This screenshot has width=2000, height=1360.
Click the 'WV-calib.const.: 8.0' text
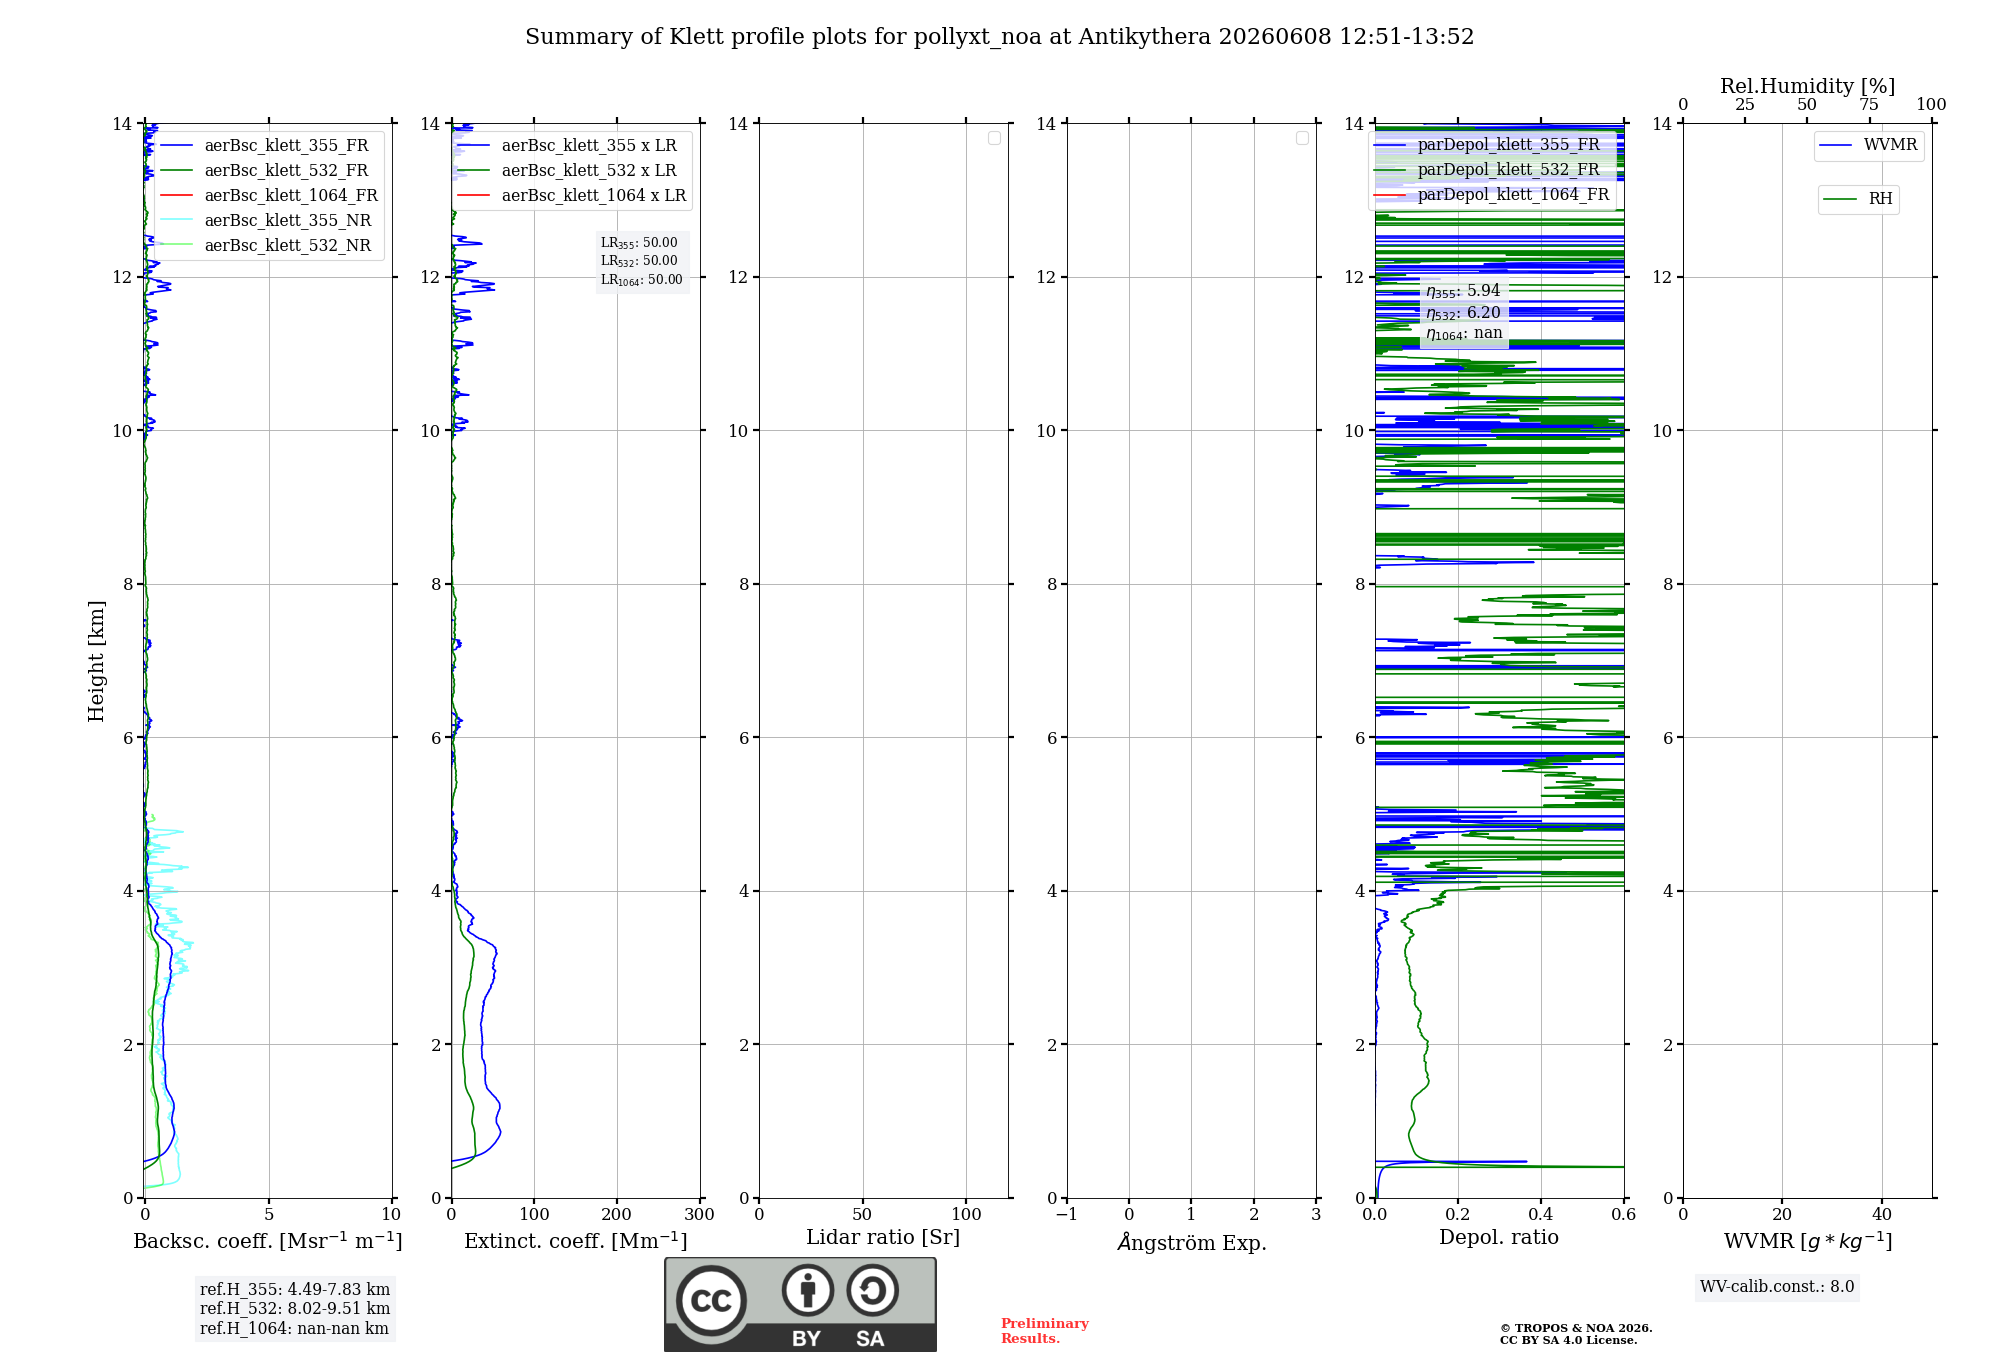coord(1777,1287)
